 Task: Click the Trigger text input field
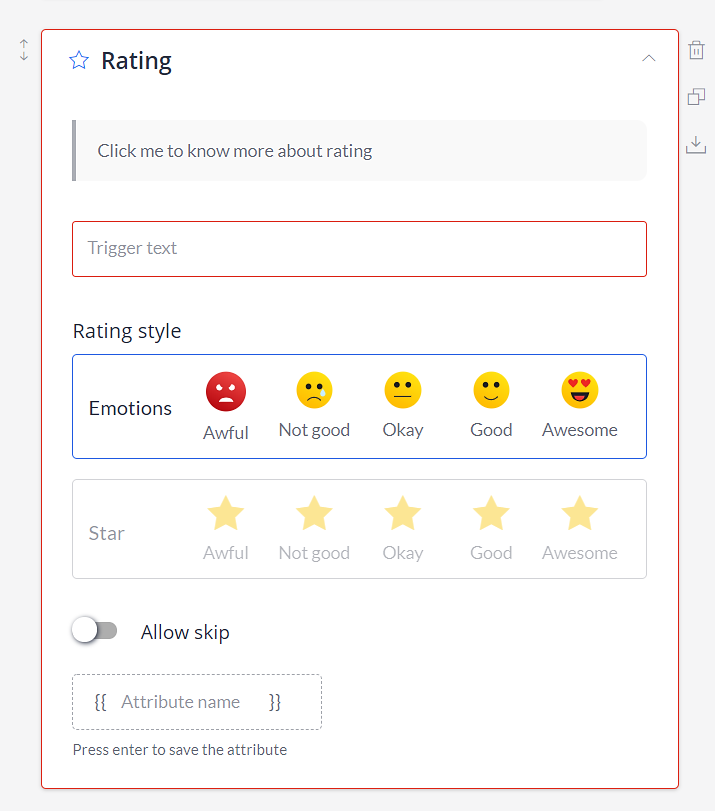pyautogui.click(x=359, y=249)
